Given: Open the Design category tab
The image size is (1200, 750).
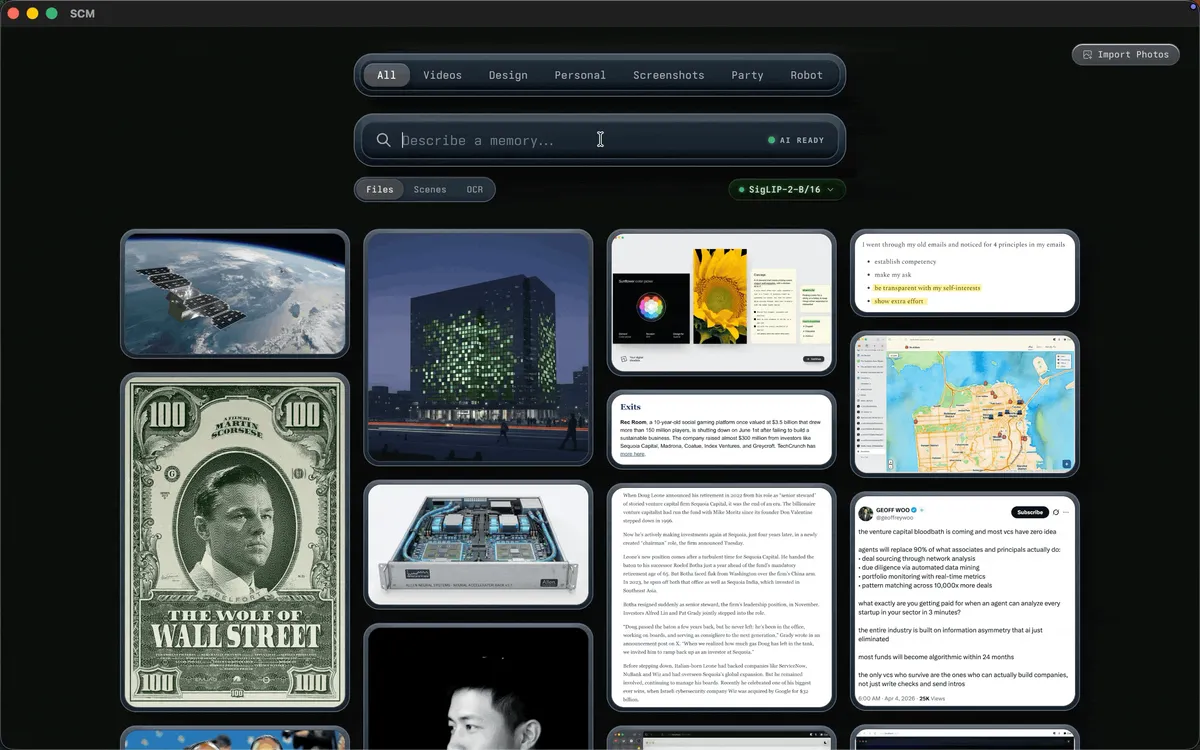Looking at the screenshot, I should [508, 75].
